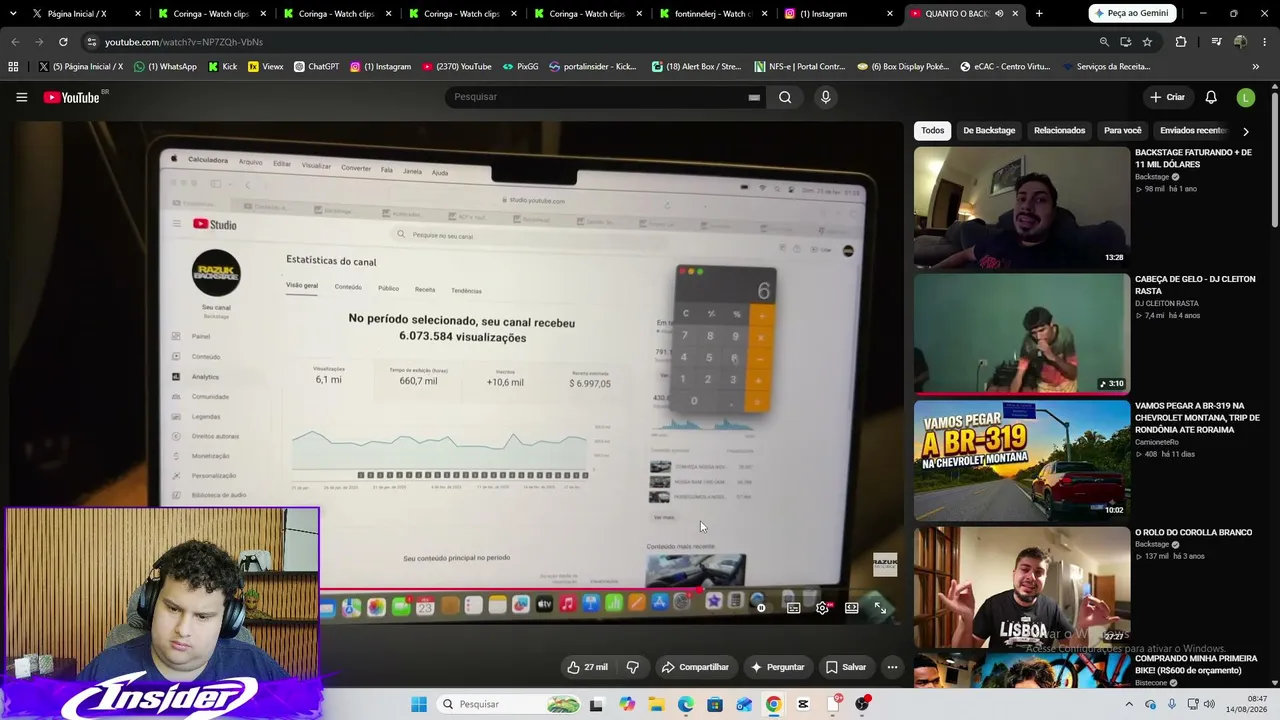Expand the system tray hidden icons

pos(1129,704)
